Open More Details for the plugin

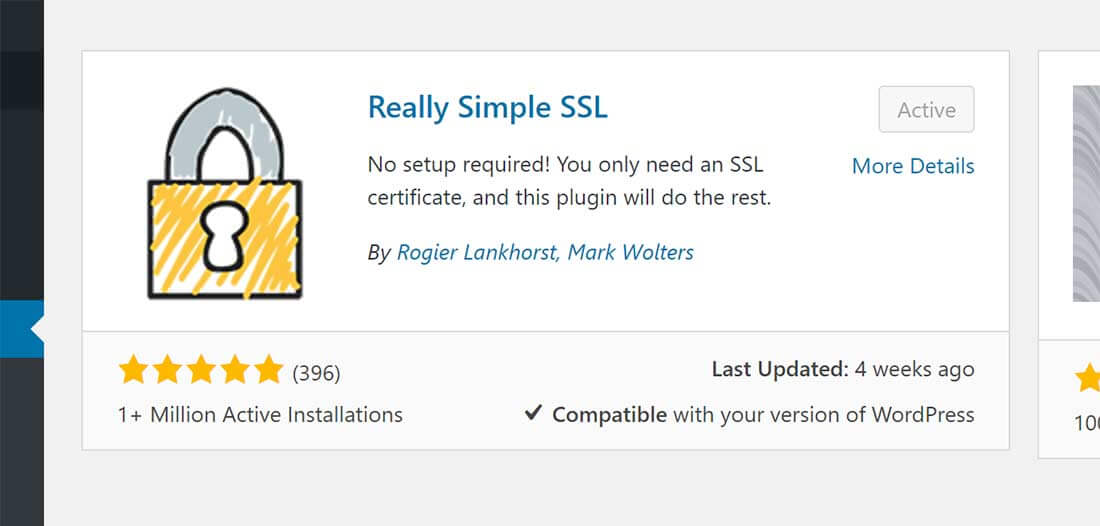point(913,166)
